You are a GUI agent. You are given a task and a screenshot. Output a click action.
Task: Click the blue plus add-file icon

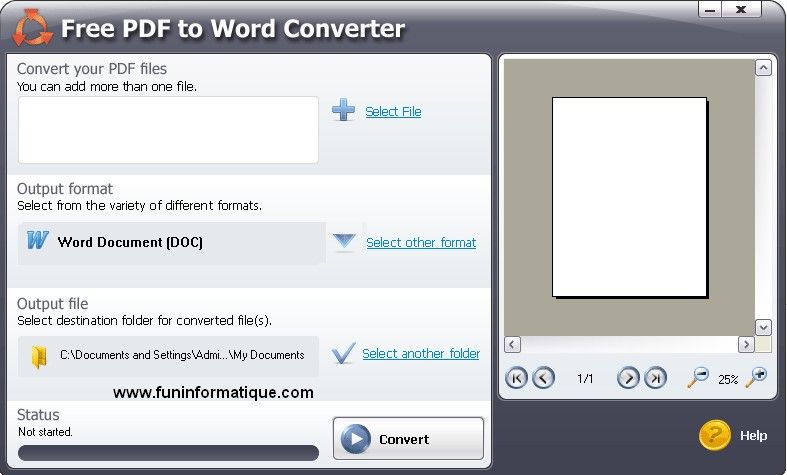click(343, 109)
